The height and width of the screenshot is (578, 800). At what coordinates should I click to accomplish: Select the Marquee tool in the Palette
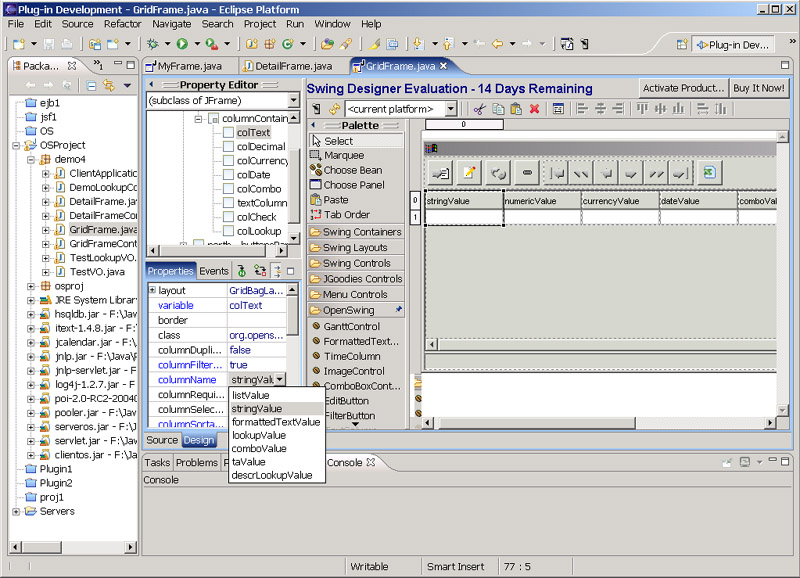344,155
